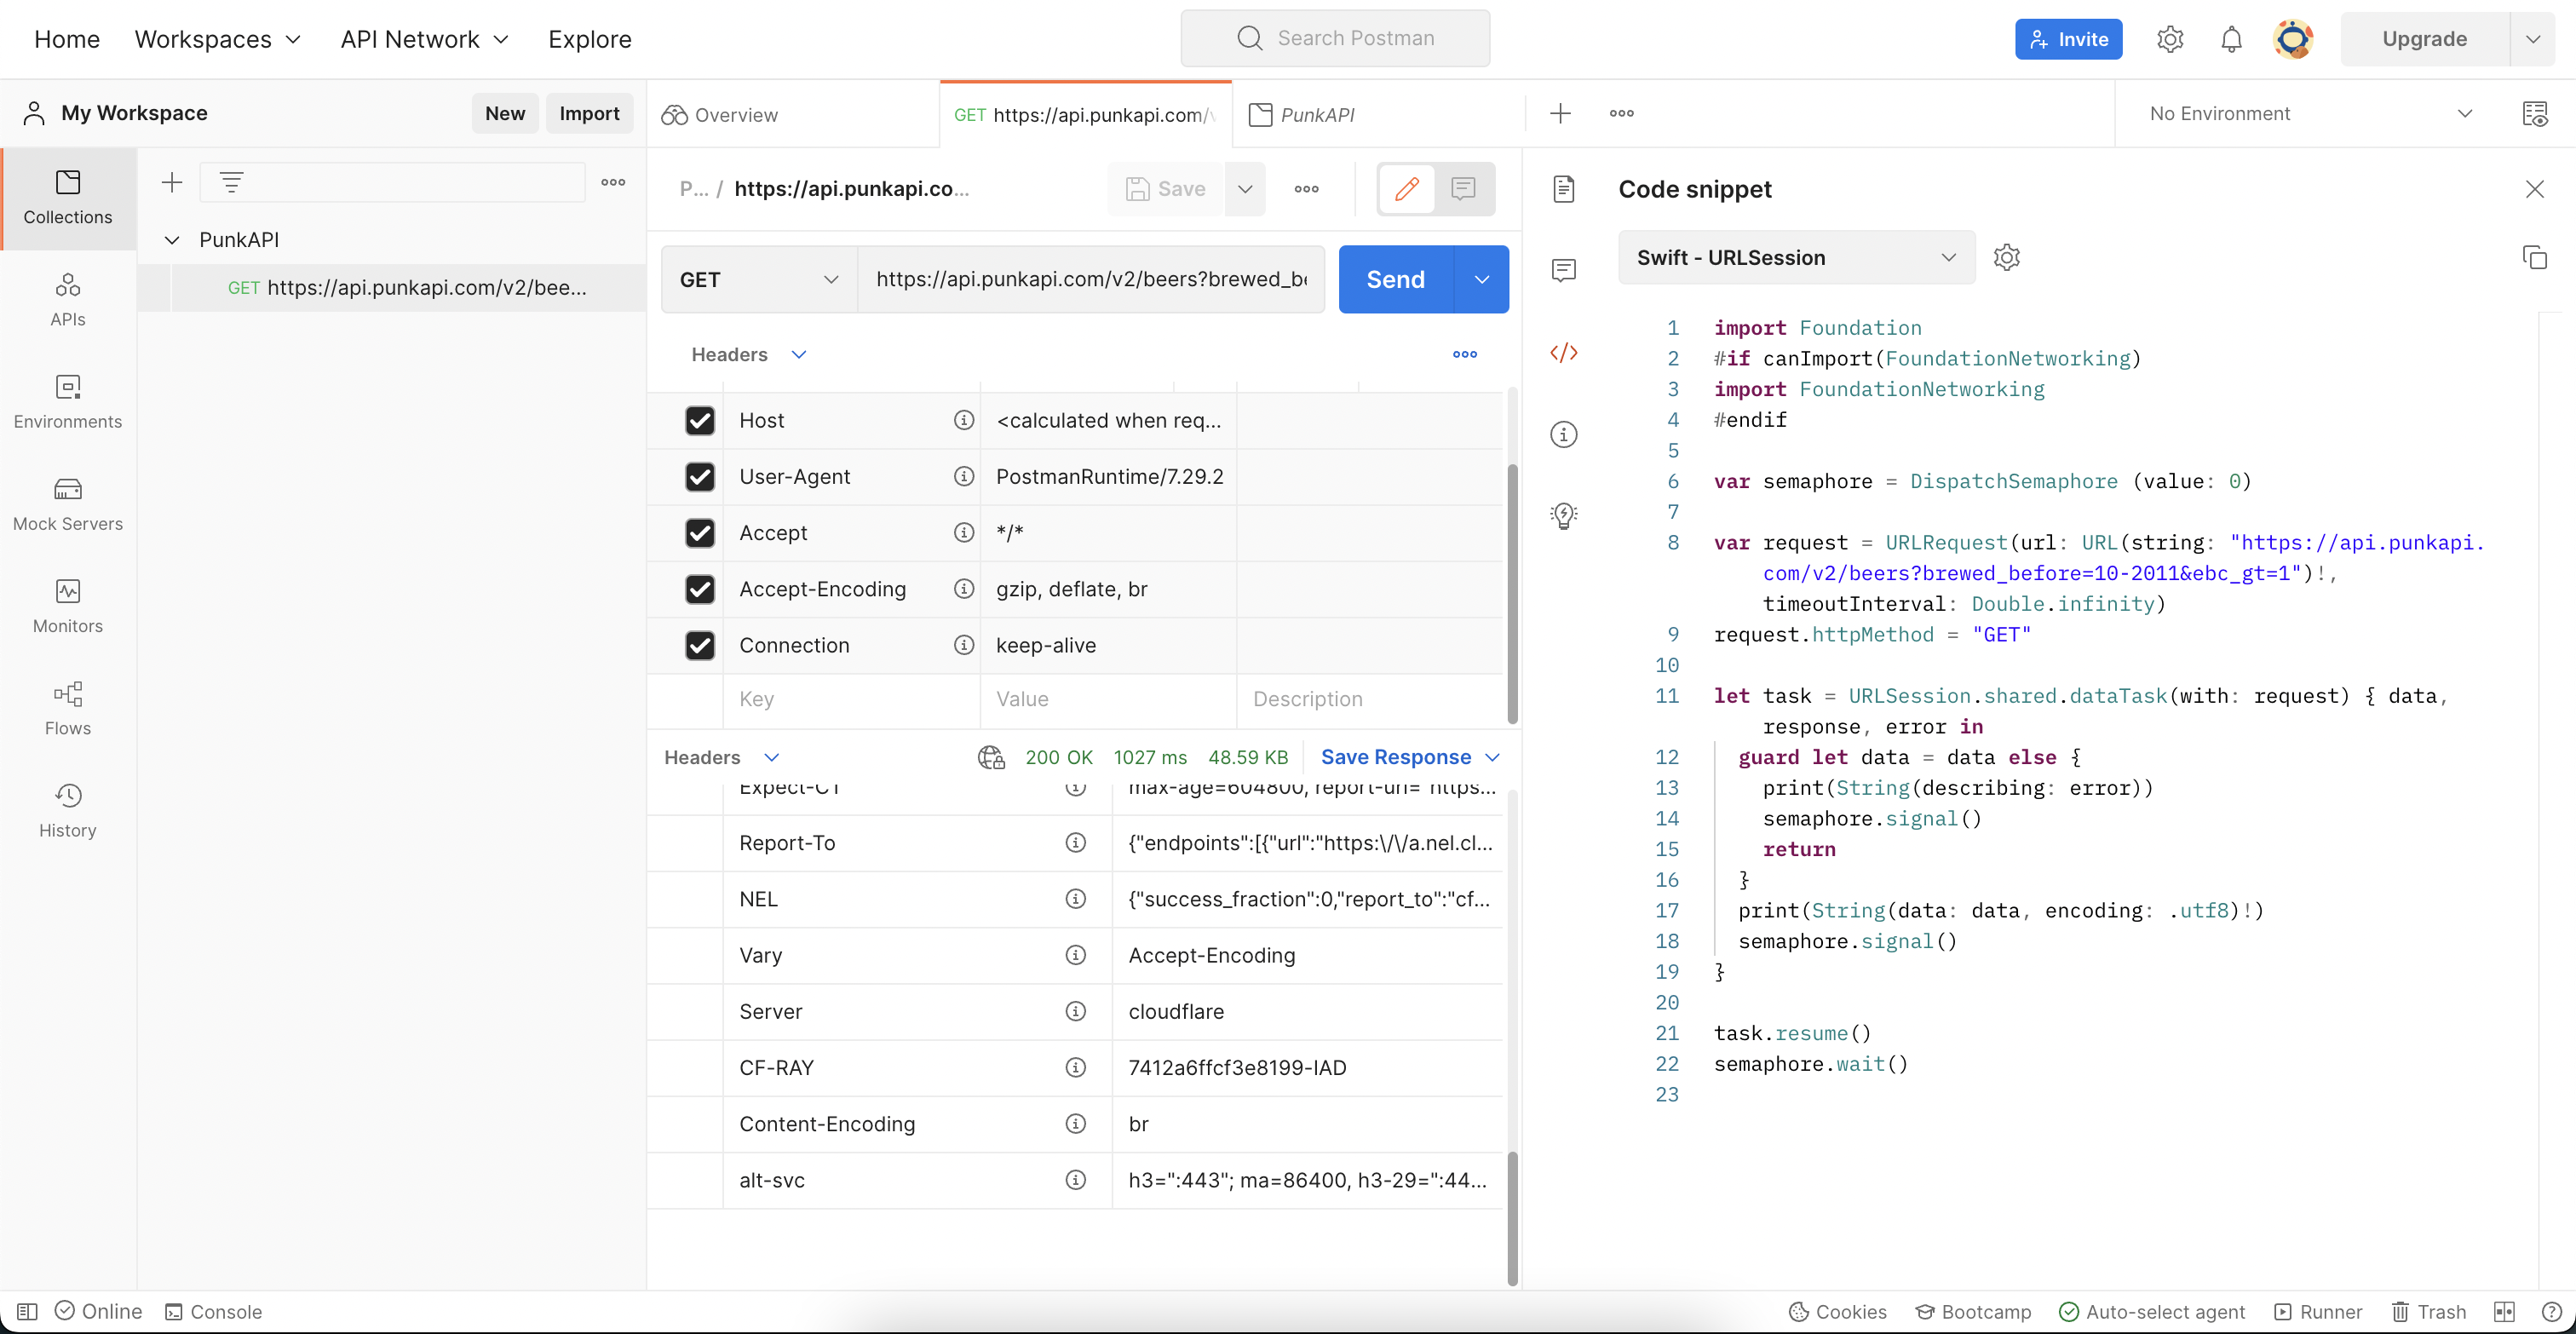Open the GET beers request in collection
Viewport: 2576px width, 1334px height.
point(408,287)
